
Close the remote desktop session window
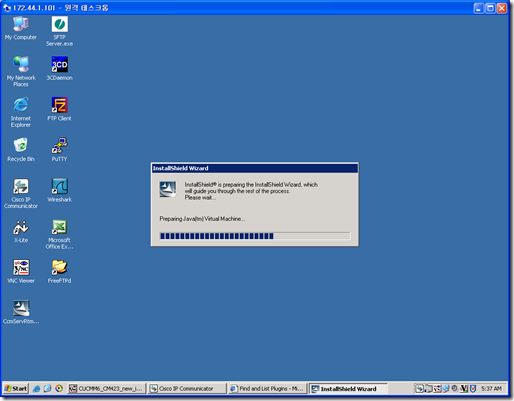tap(502, 8)
